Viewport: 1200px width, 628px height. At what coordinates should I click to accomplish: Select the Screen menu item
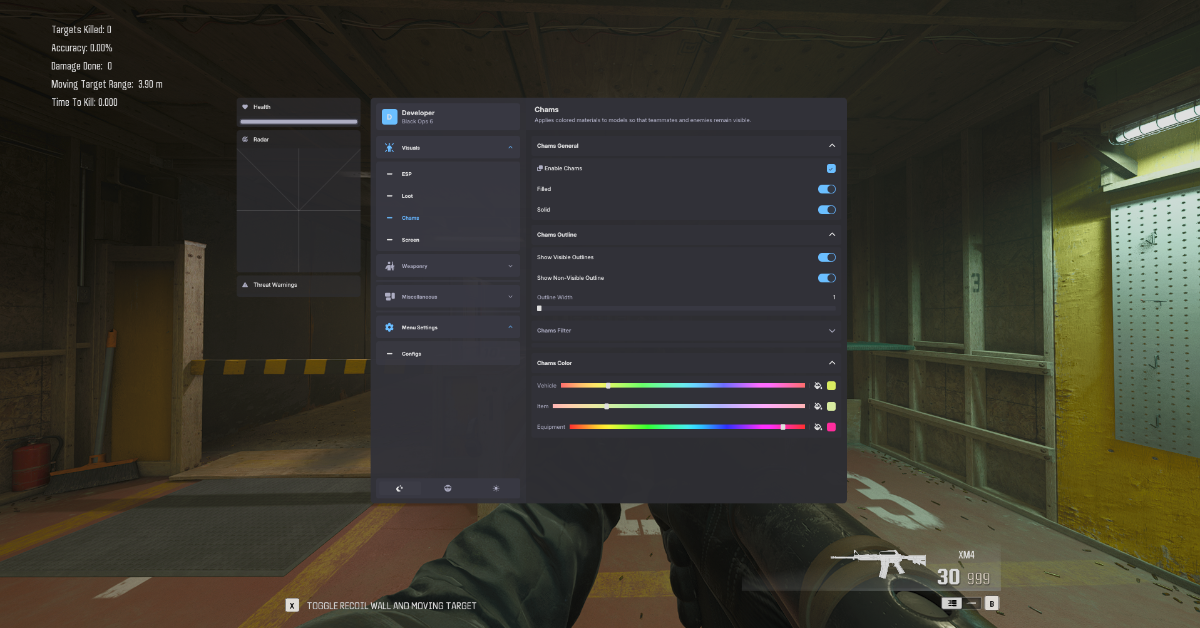(x=410, y=240)
